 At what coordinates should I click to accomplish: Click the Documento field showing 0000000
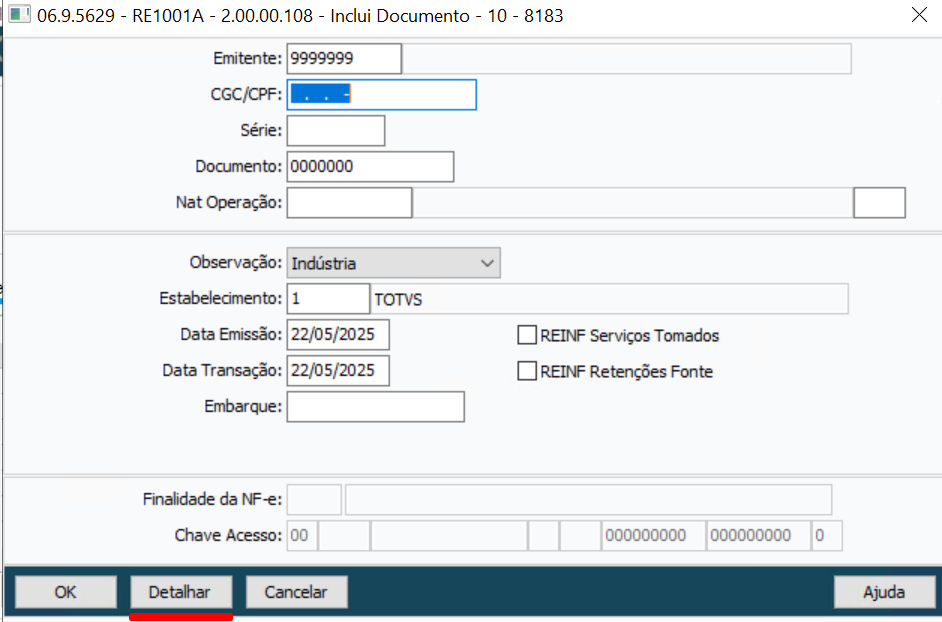(x=370, y=167)
